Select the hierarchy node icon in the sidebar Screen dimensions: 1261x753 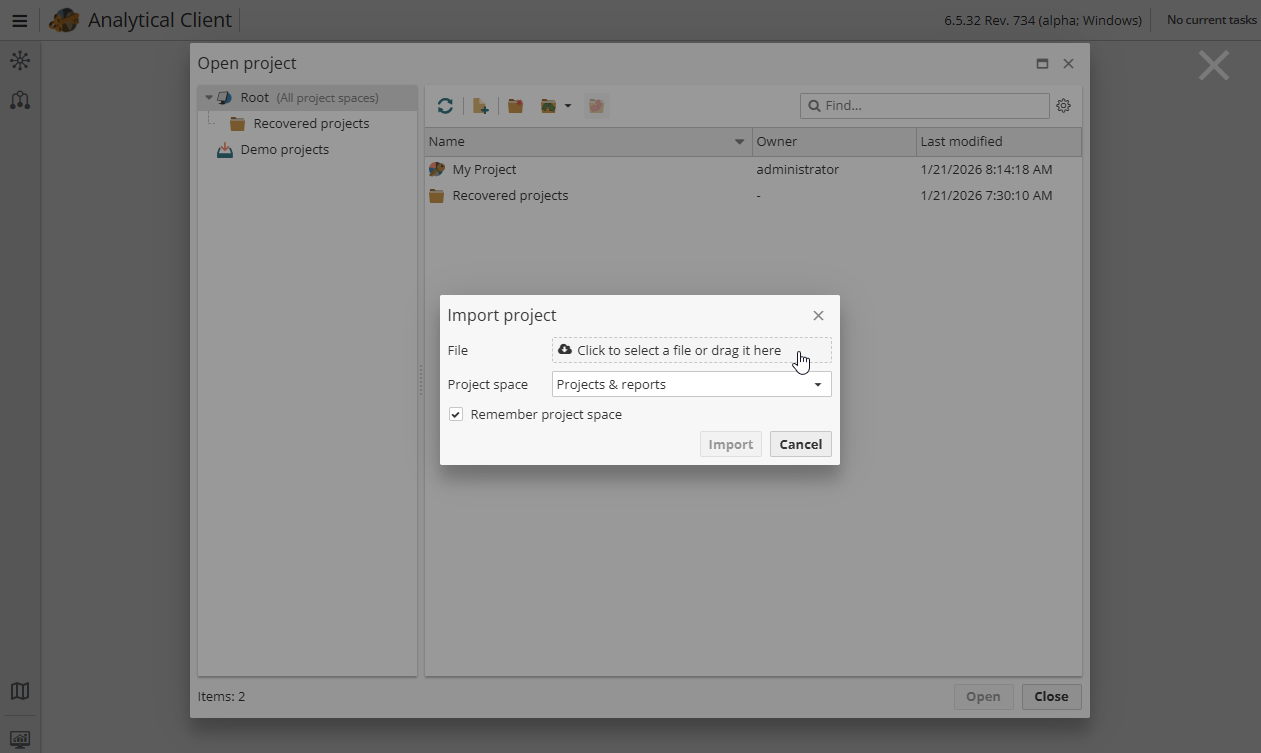click(x=20, y=100)
